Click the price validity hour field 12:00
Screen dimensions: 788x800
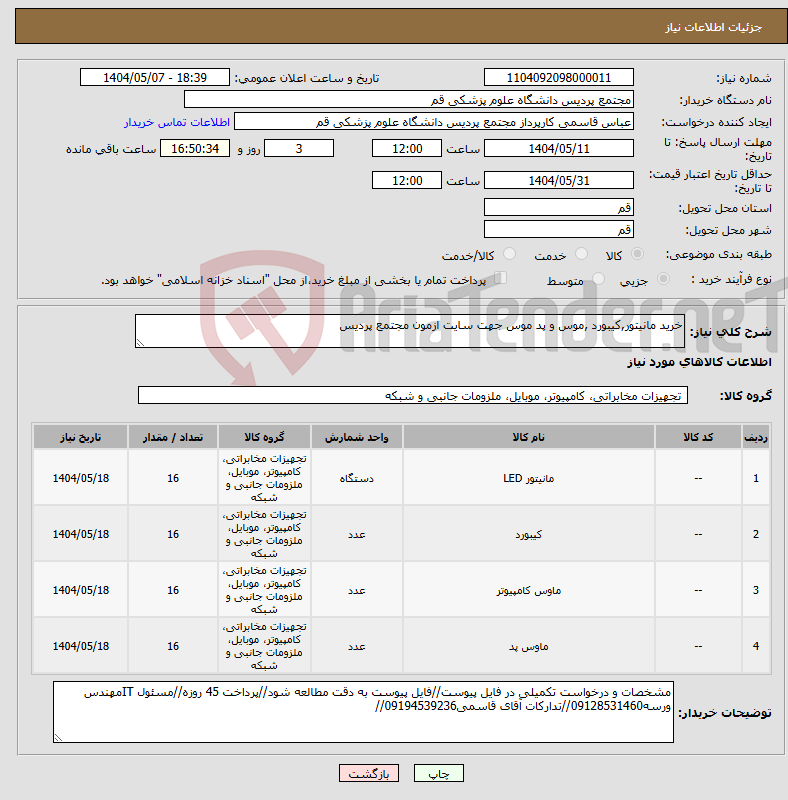(407, 180)
